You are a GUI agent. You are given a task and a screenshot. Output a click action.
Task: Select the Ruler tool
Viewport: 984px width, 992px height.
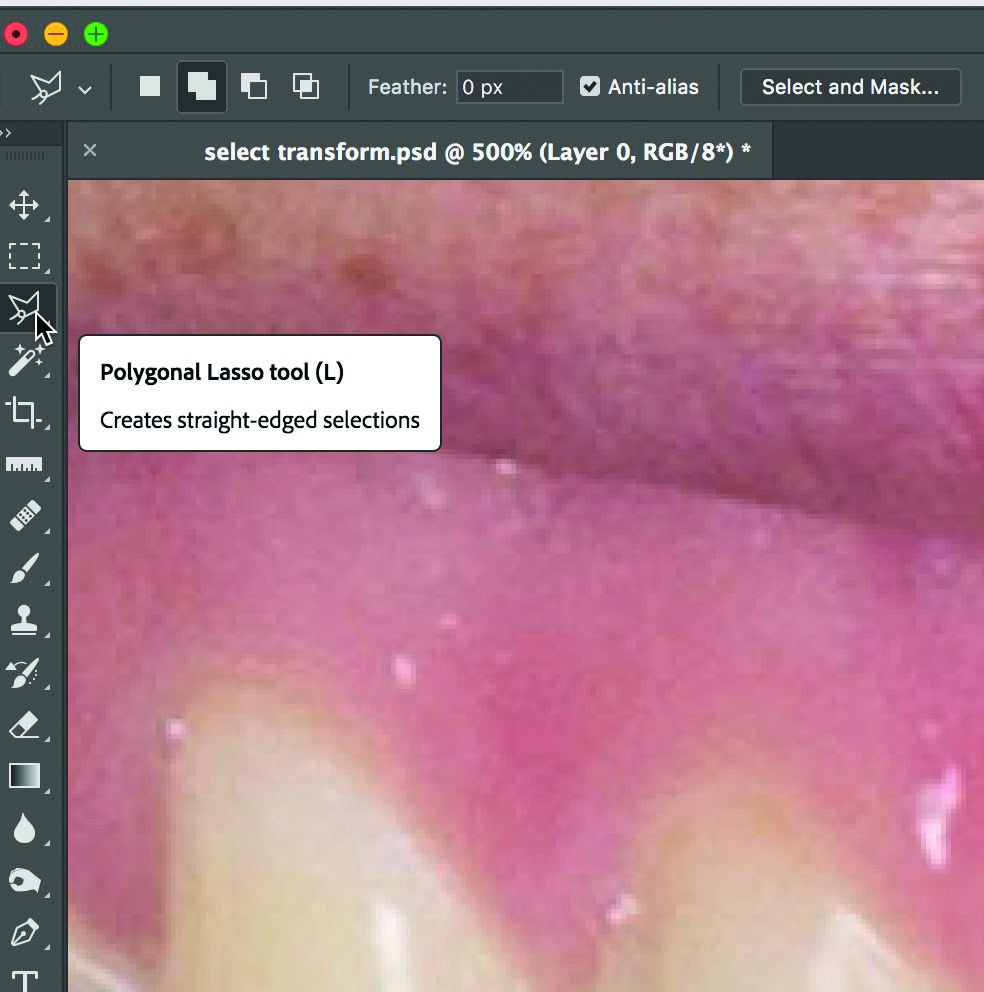point(24,465)
